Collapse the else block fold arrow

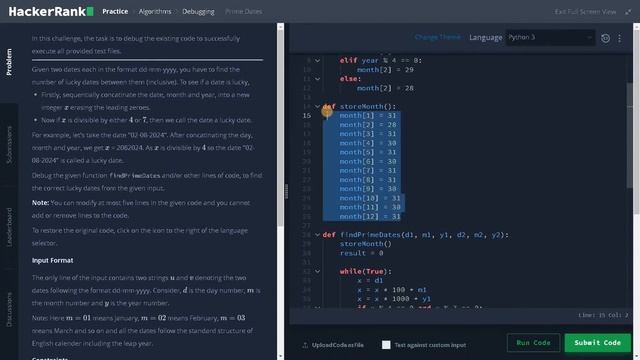pos(317,79)
